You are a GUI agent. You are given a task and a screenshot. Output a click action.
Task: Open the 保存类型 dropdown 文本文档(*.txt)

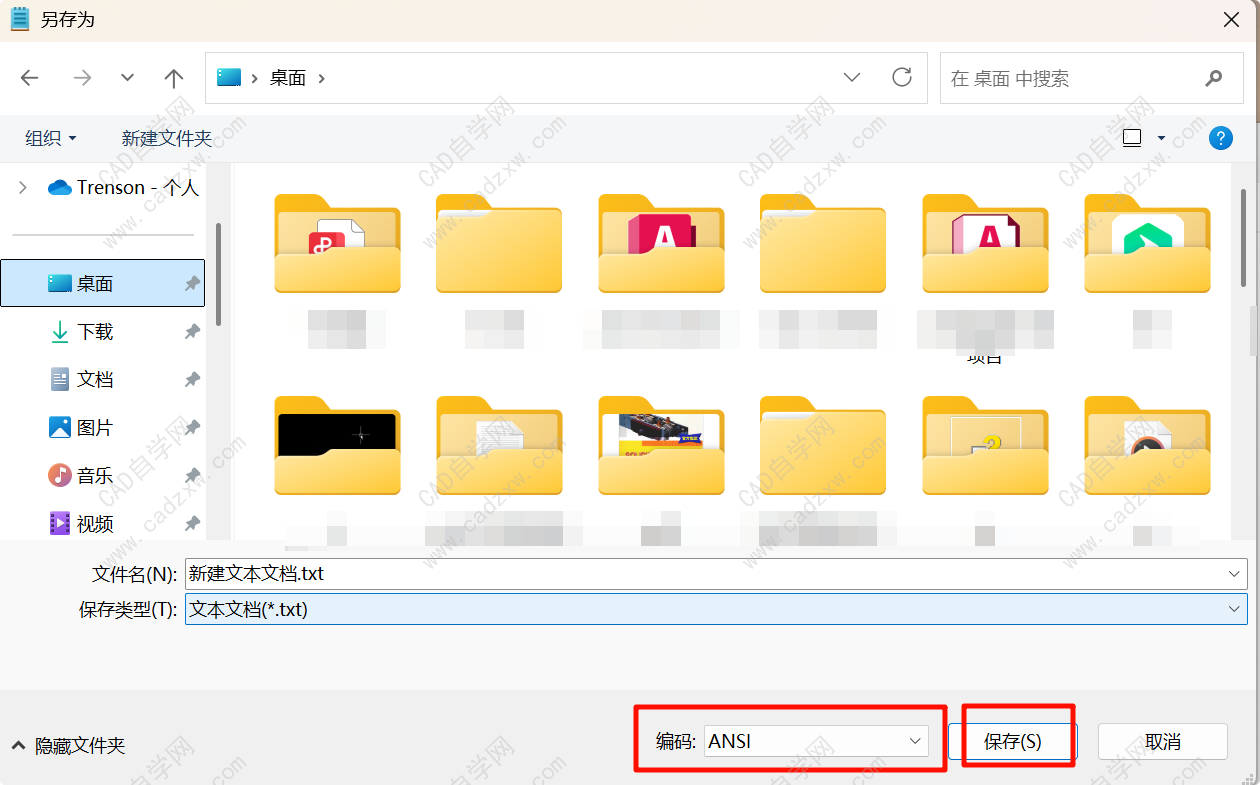click(x=716, y=609)
